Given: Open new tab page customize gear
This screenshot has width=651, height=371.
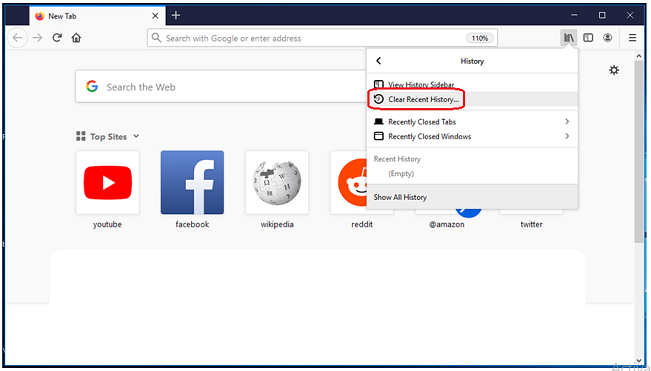Looking at the screenshot, I should (614, 70).
